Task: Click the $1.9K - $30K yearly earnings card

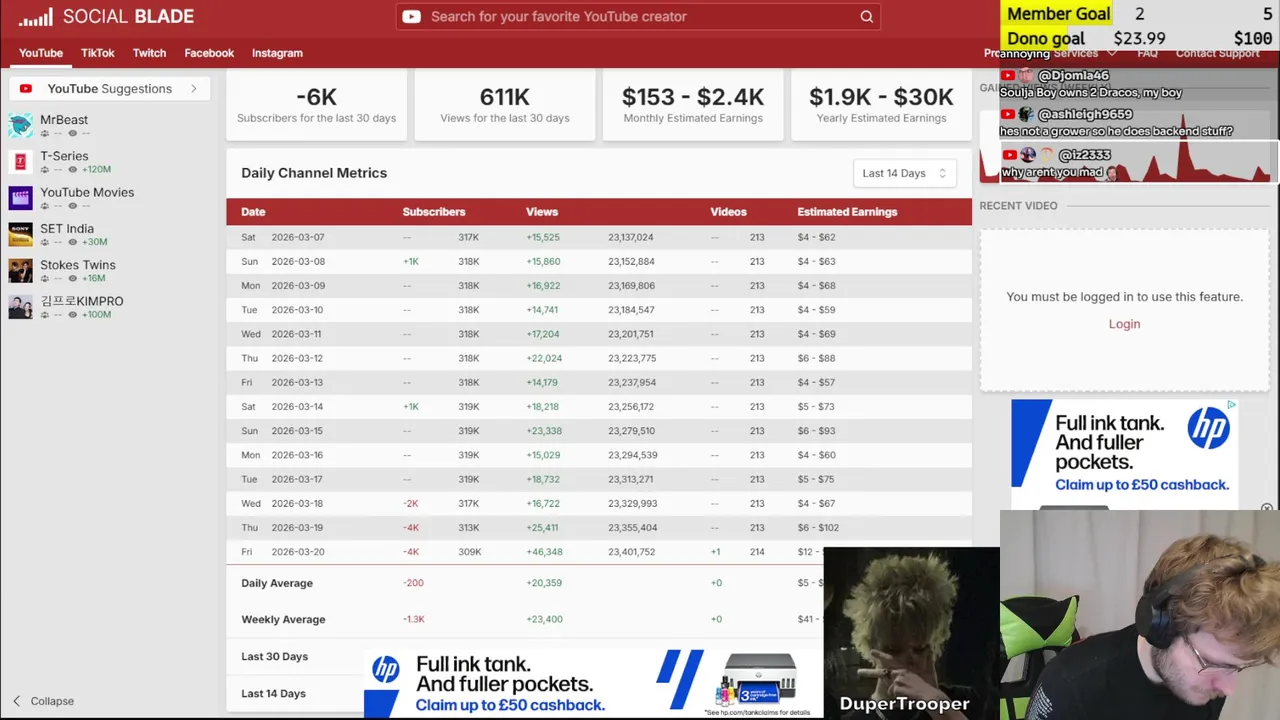Action: [881, 104]
